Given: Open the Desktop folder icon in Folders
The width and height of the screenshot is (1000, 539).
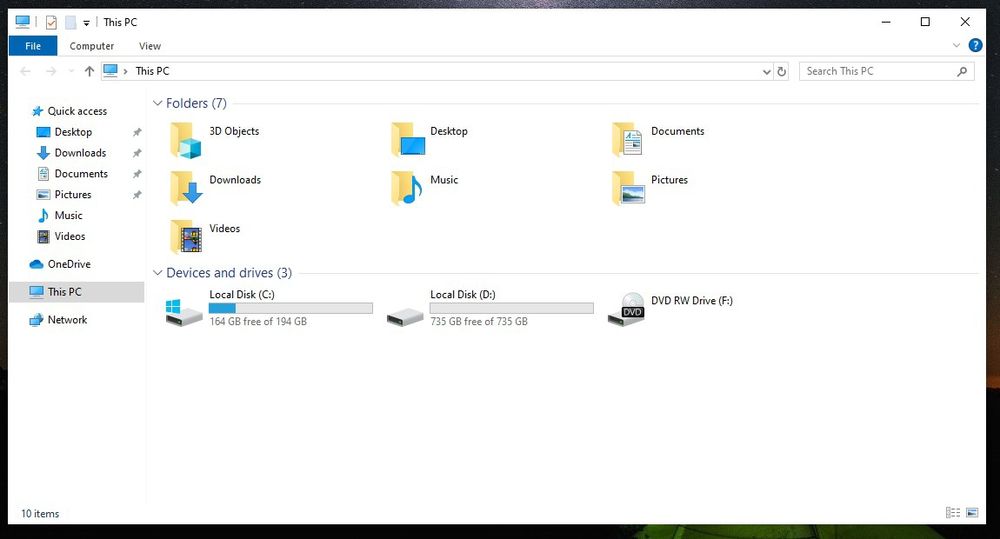Looking at the screenshot, I should coord(408,140).
